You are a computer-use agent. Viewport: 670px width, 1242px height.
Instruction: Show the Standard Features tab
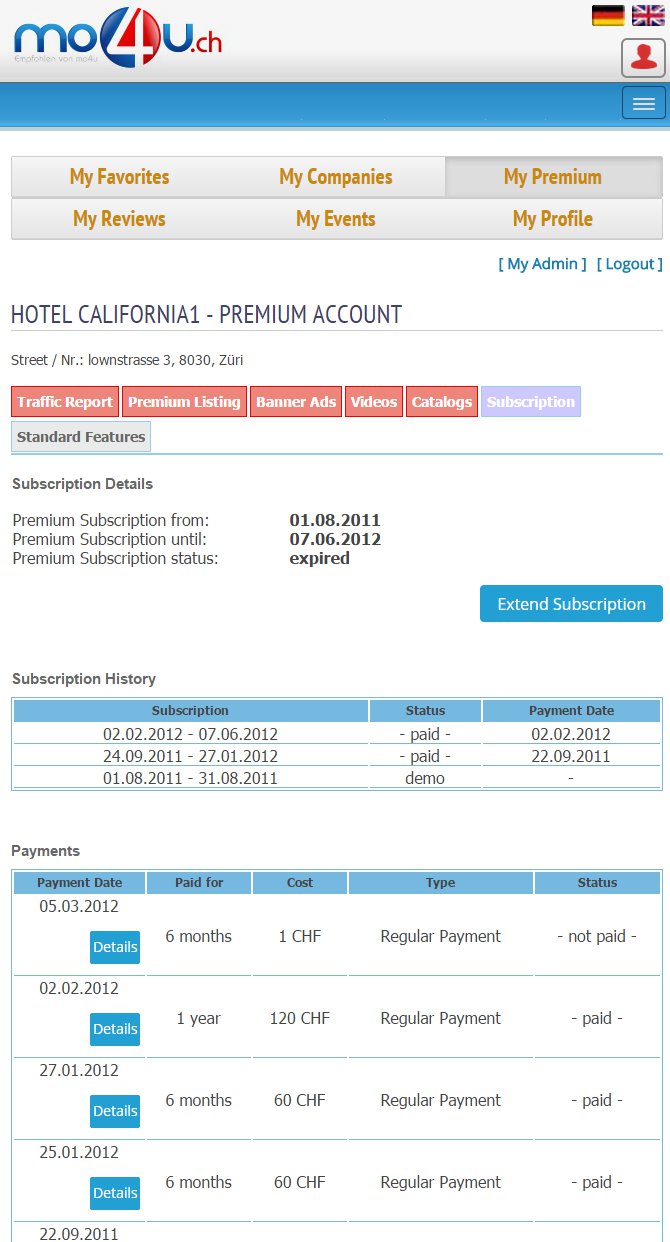pos(81,437)
